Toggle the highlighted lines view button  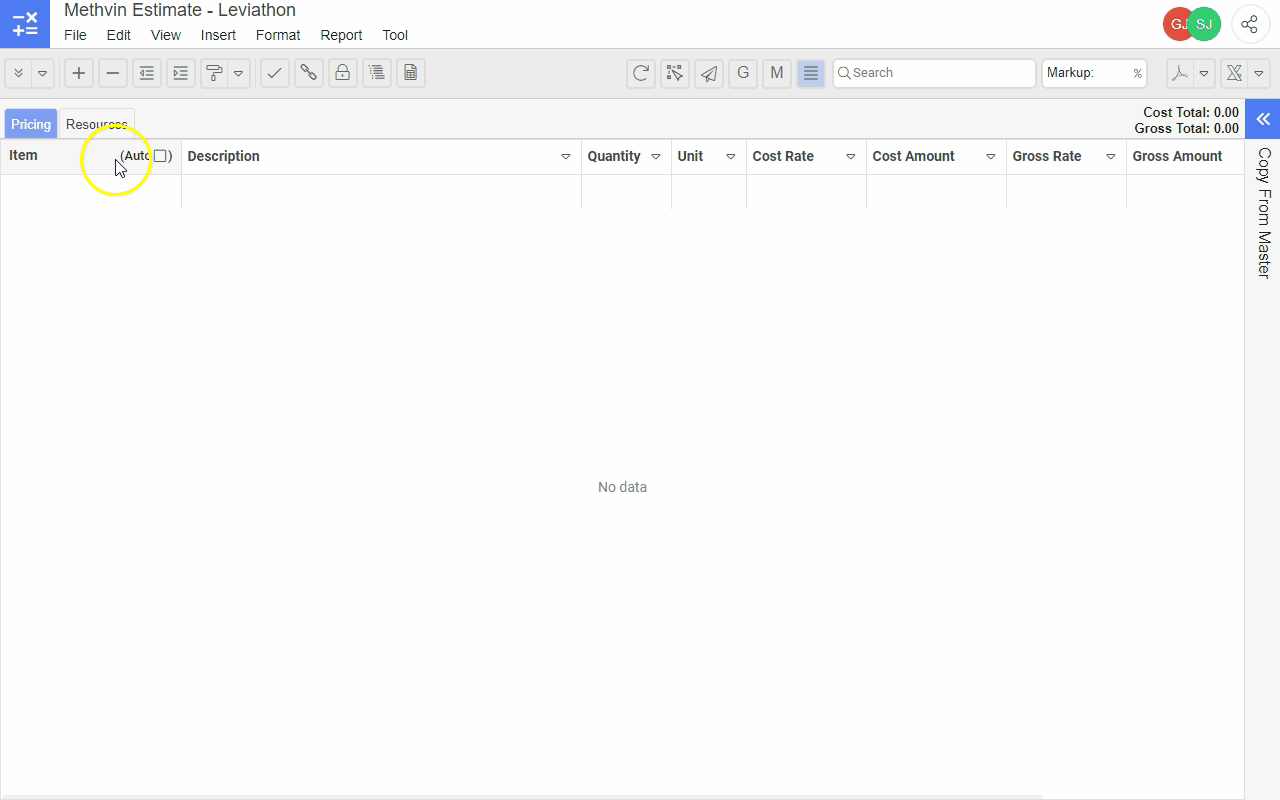[811, 73]
